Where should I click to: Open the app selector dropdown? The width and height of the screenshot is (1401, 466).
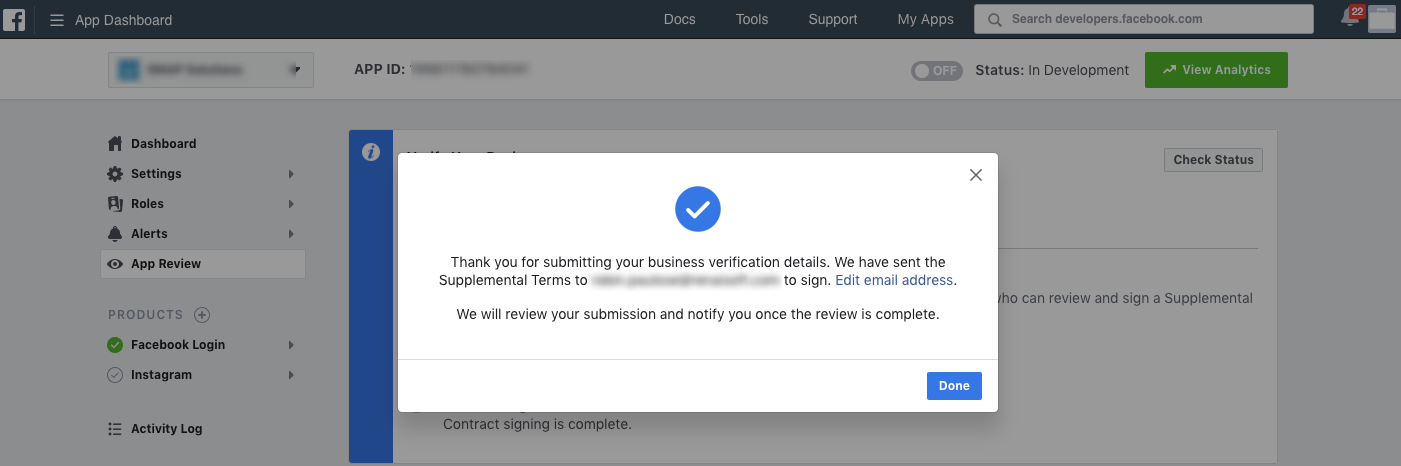[x=211, y=70]
